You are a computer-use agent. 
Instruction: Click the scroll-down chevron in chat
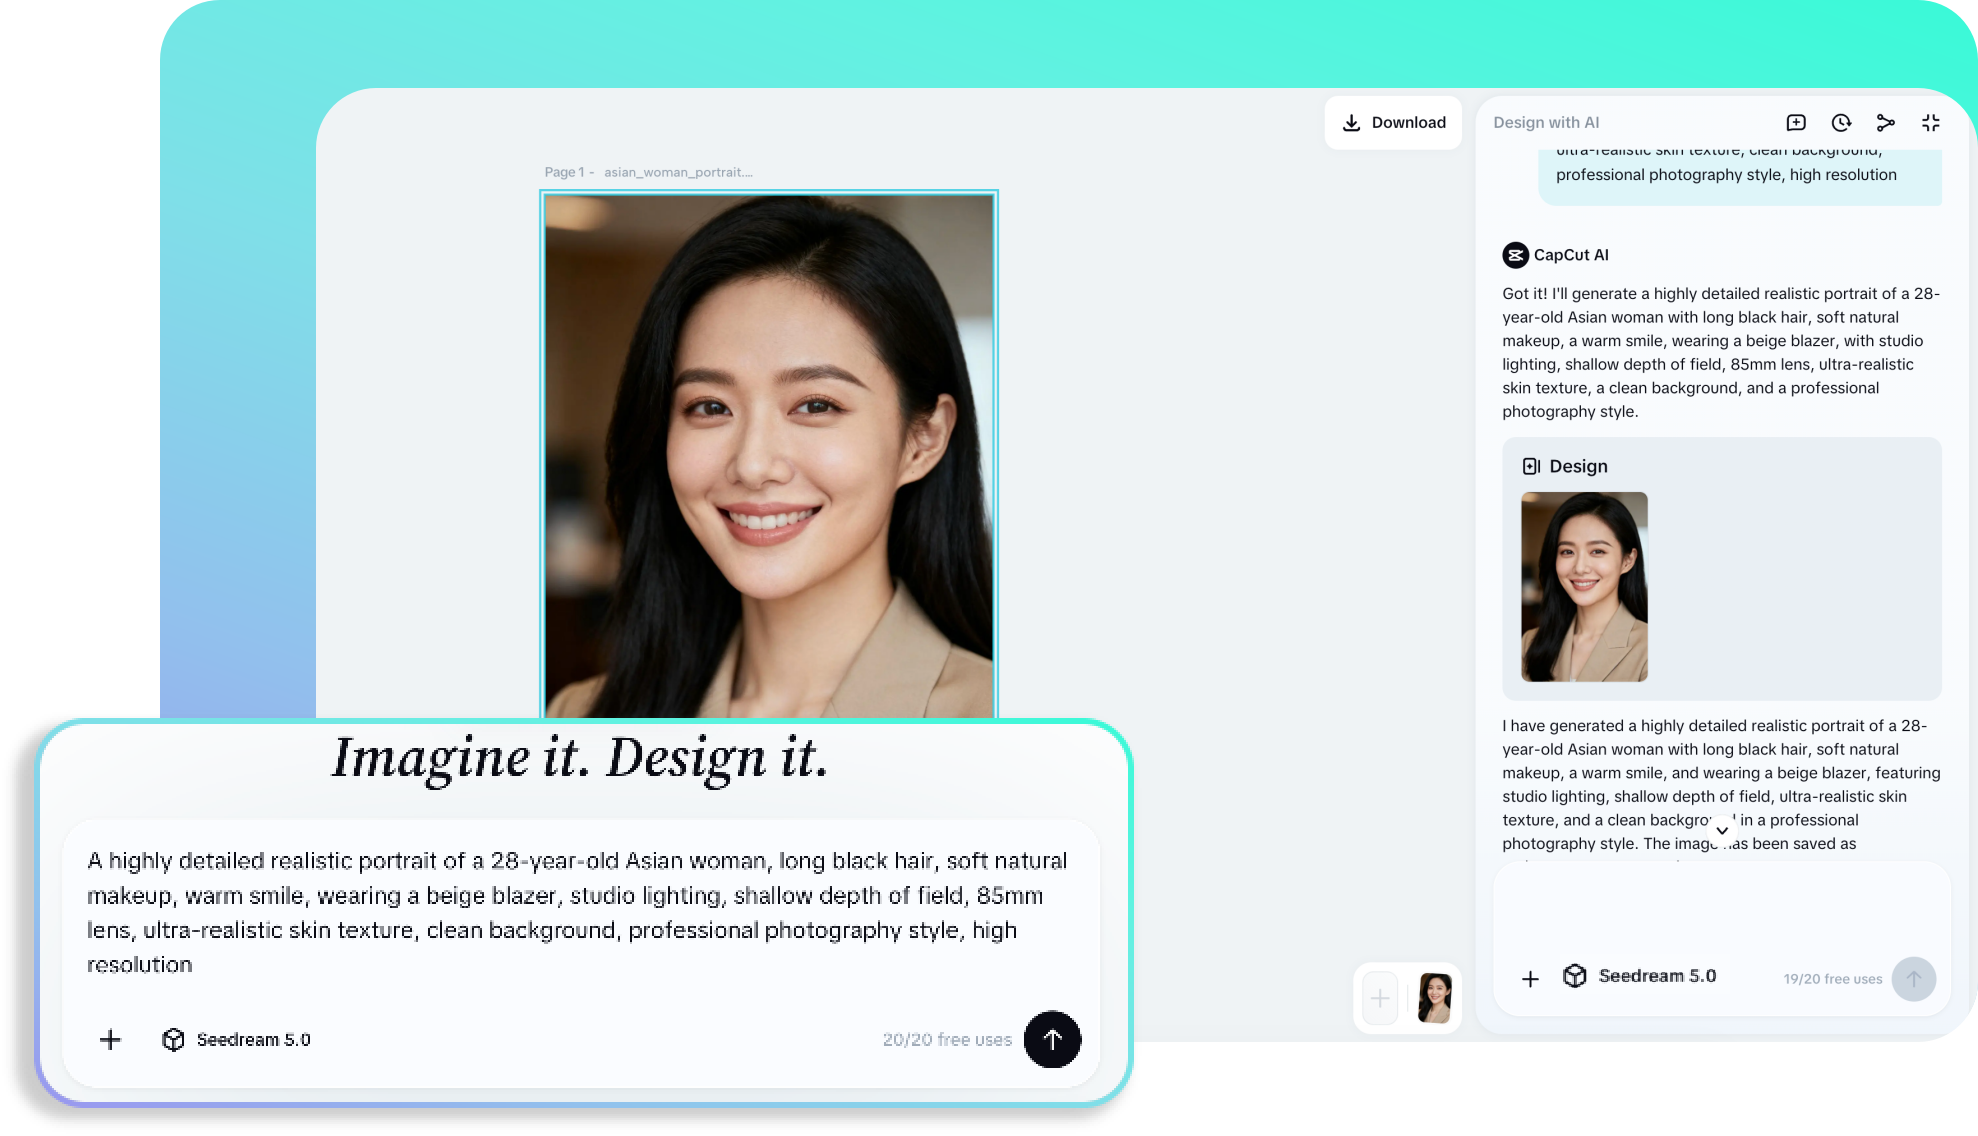tap(1722, 830)
